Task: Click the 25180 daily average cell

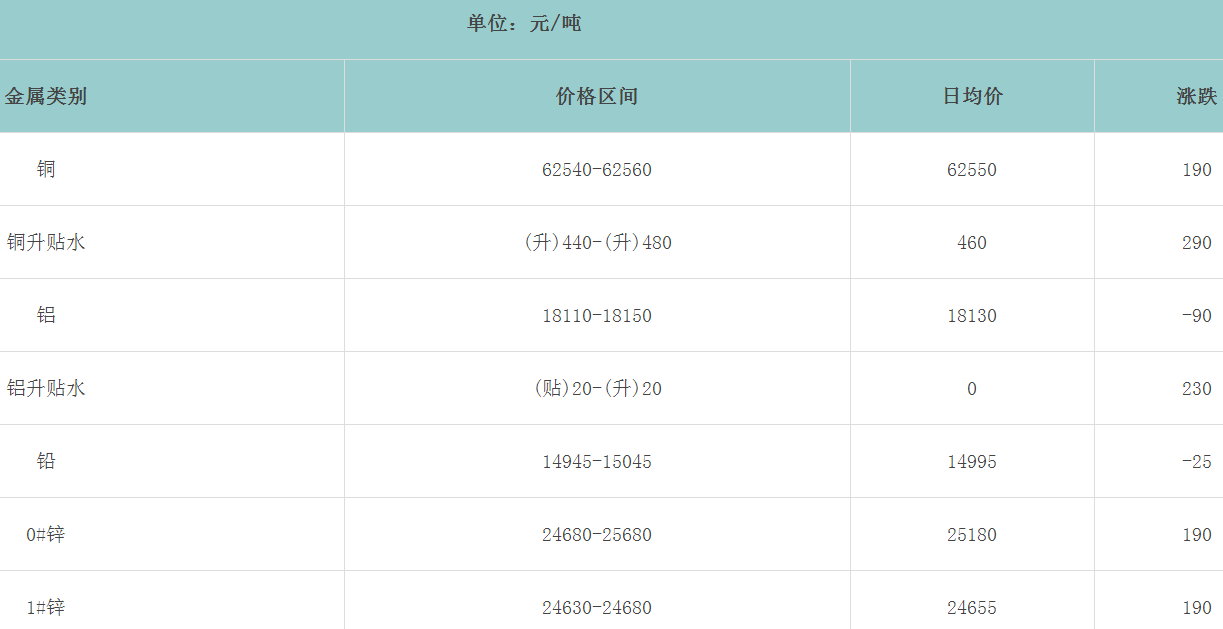Action: pos(972,535)
